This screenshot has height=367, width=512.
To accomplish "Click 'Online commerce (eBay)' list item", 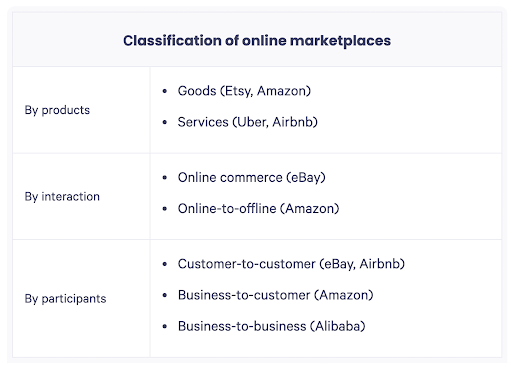I will 251,177.
